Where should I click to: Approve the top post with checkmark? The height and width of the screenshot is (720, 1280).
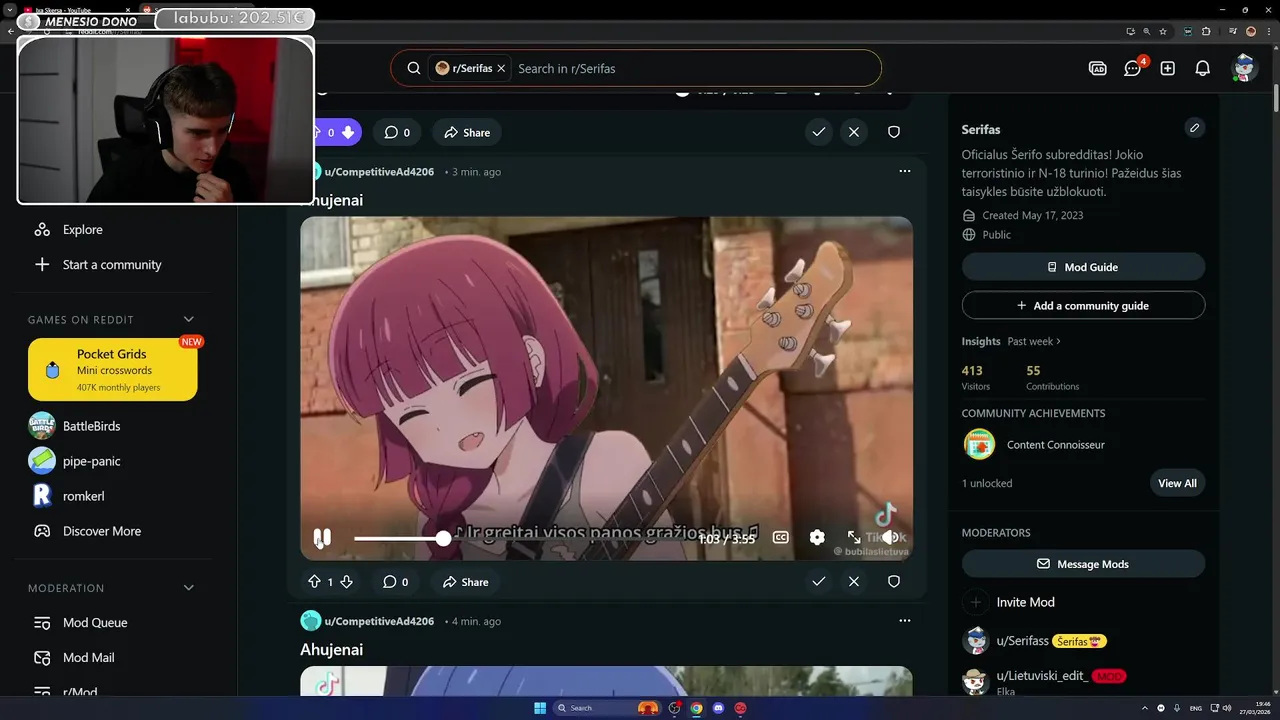(x=819, y=132)
